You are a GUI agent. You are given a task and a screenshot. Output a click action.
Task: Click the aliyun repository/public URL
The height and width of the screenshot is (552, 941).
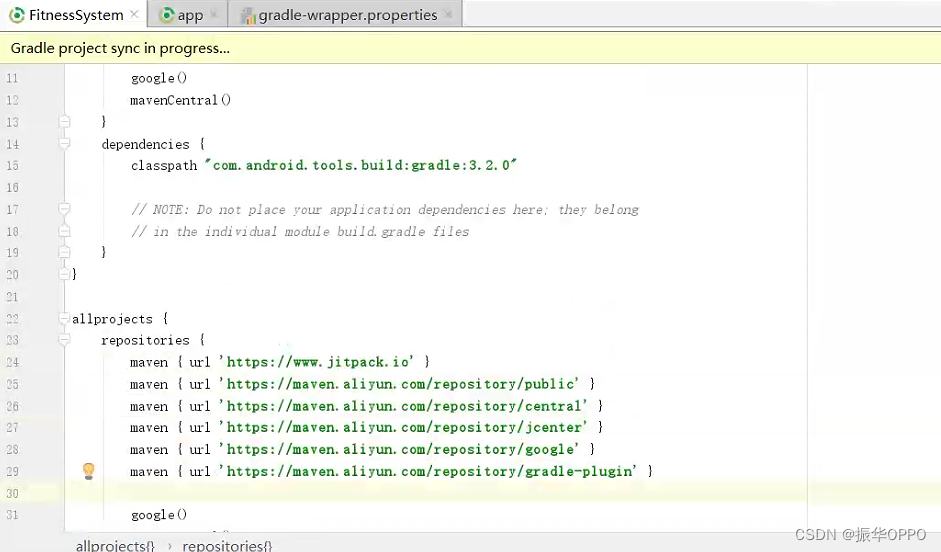point(399,384)
